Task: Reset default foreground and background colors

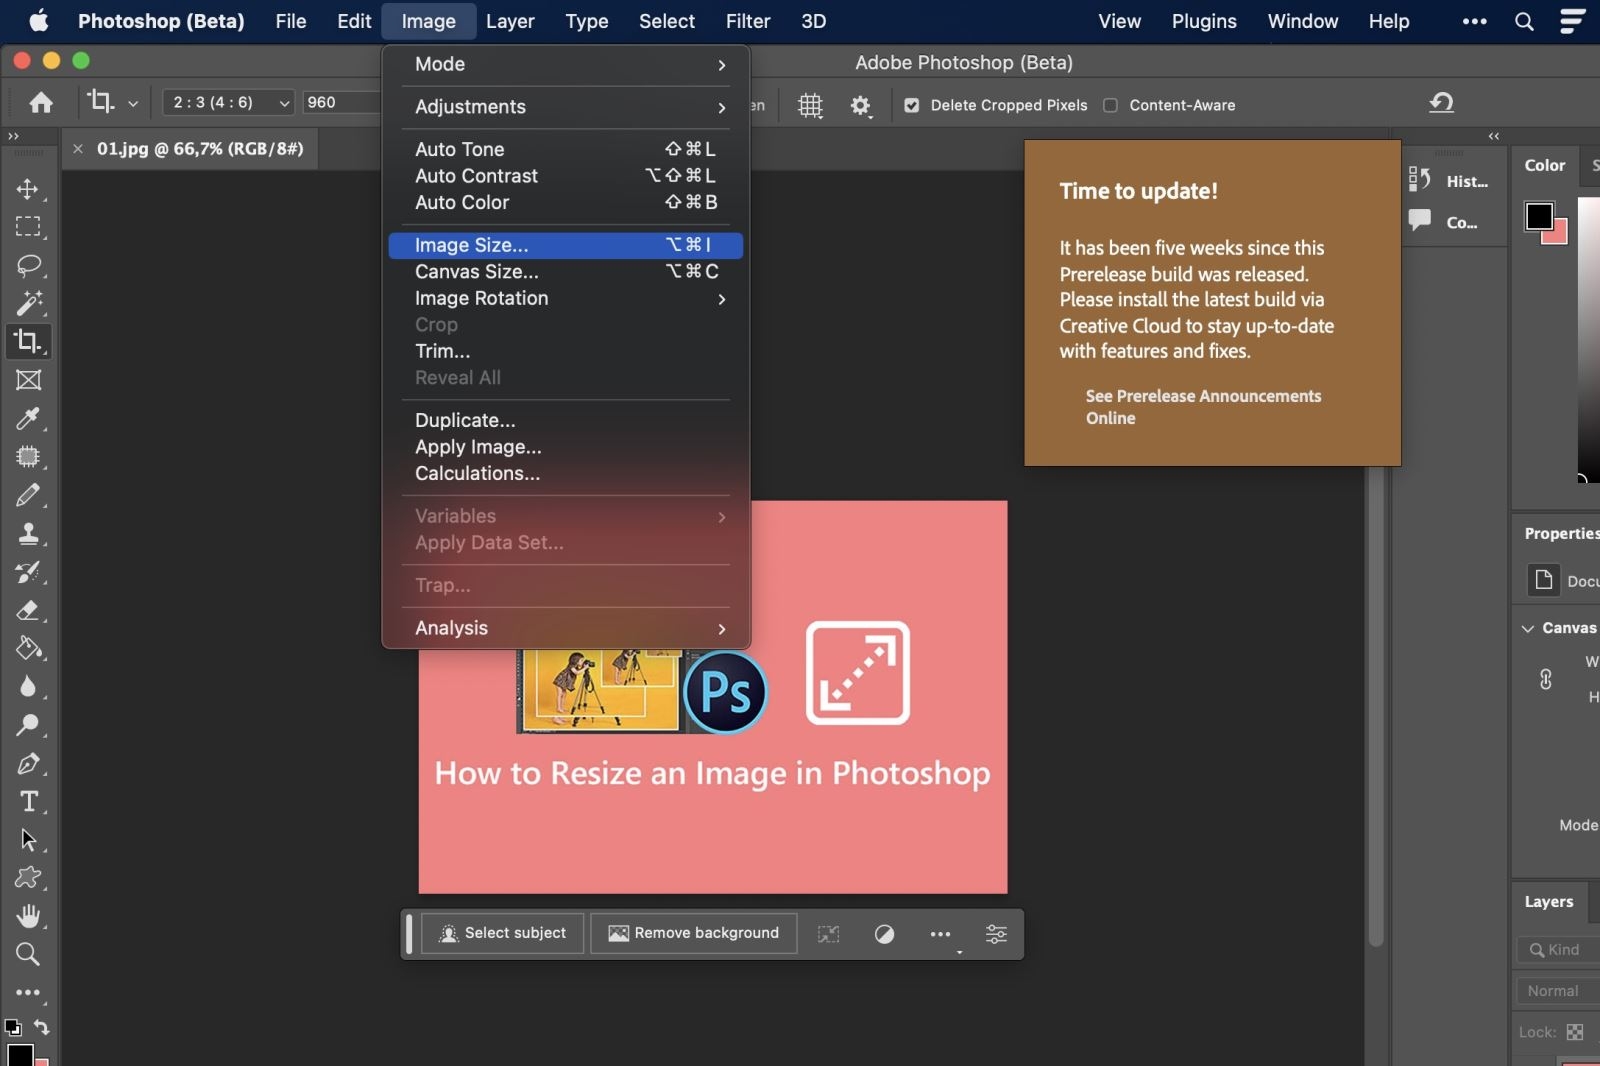Action: pyautogui.click(x=12, y=1027)
